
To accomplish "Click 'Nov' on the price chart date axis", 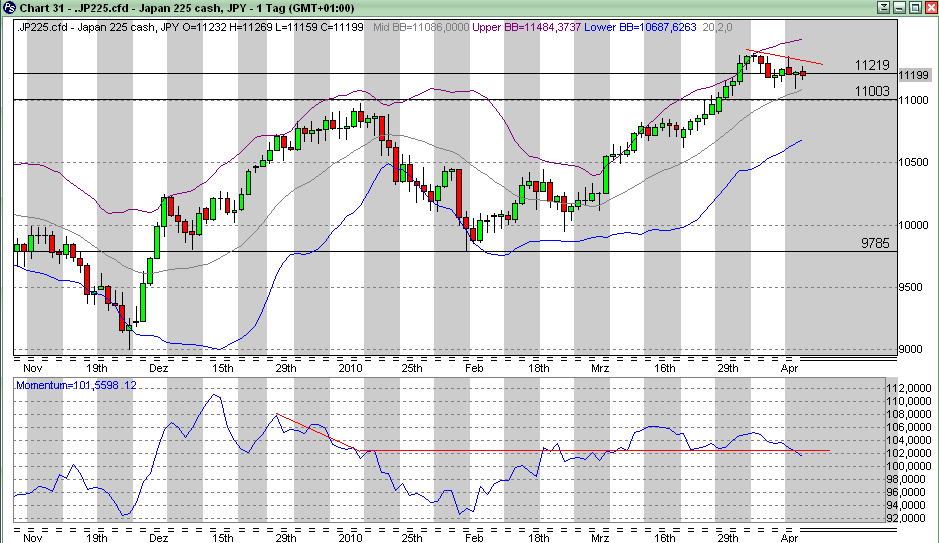I will 32,368.
